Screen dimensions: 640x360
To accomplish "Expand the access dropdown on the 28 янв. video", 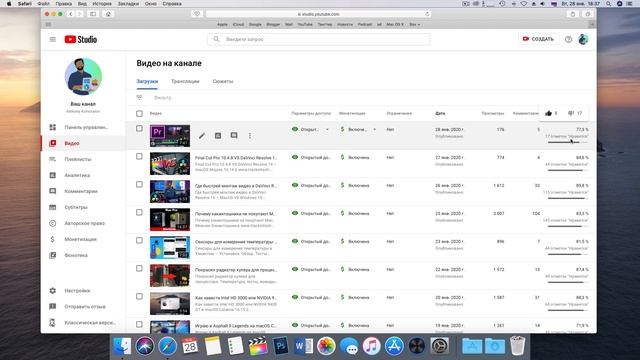I will (327, 129).
